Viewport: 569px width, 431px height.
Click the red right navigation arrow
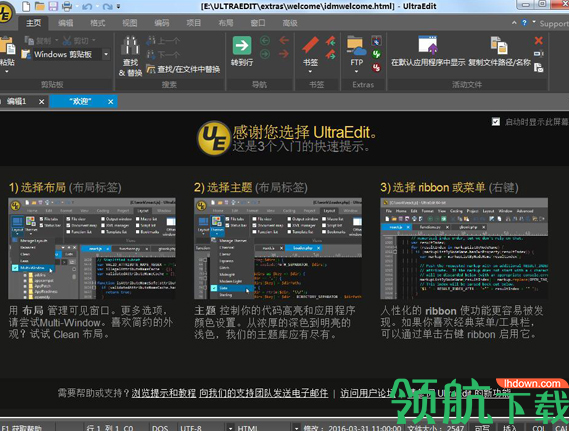284,54
